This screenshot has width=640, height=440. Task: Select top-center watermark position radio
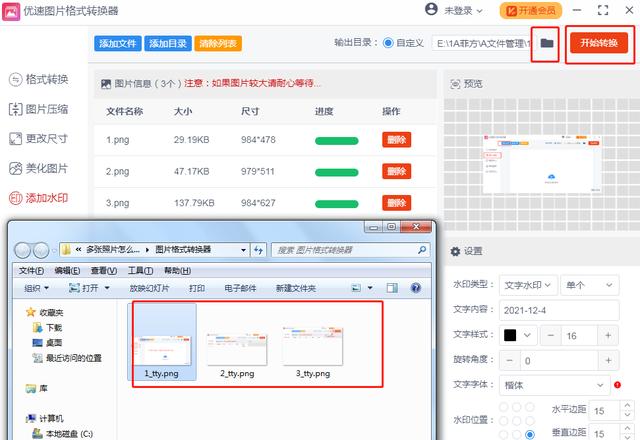click(517, 407)
